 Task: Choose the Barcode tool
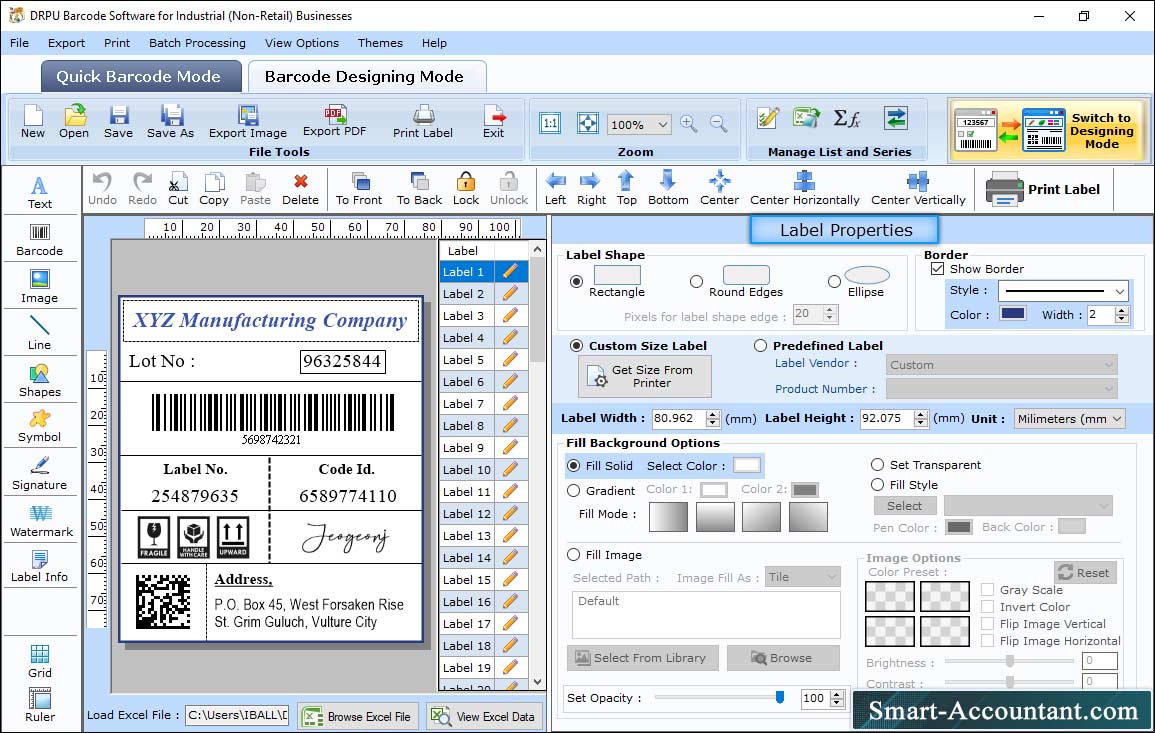40,240
